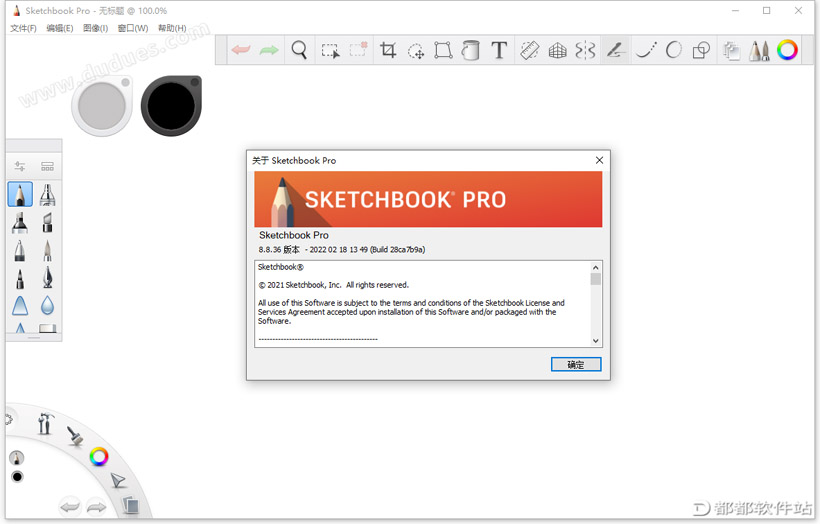Select the Hard Eraser cone brush
Image resolution: width=820 pixels, height=524 pixels.
[x=20, y=305]
